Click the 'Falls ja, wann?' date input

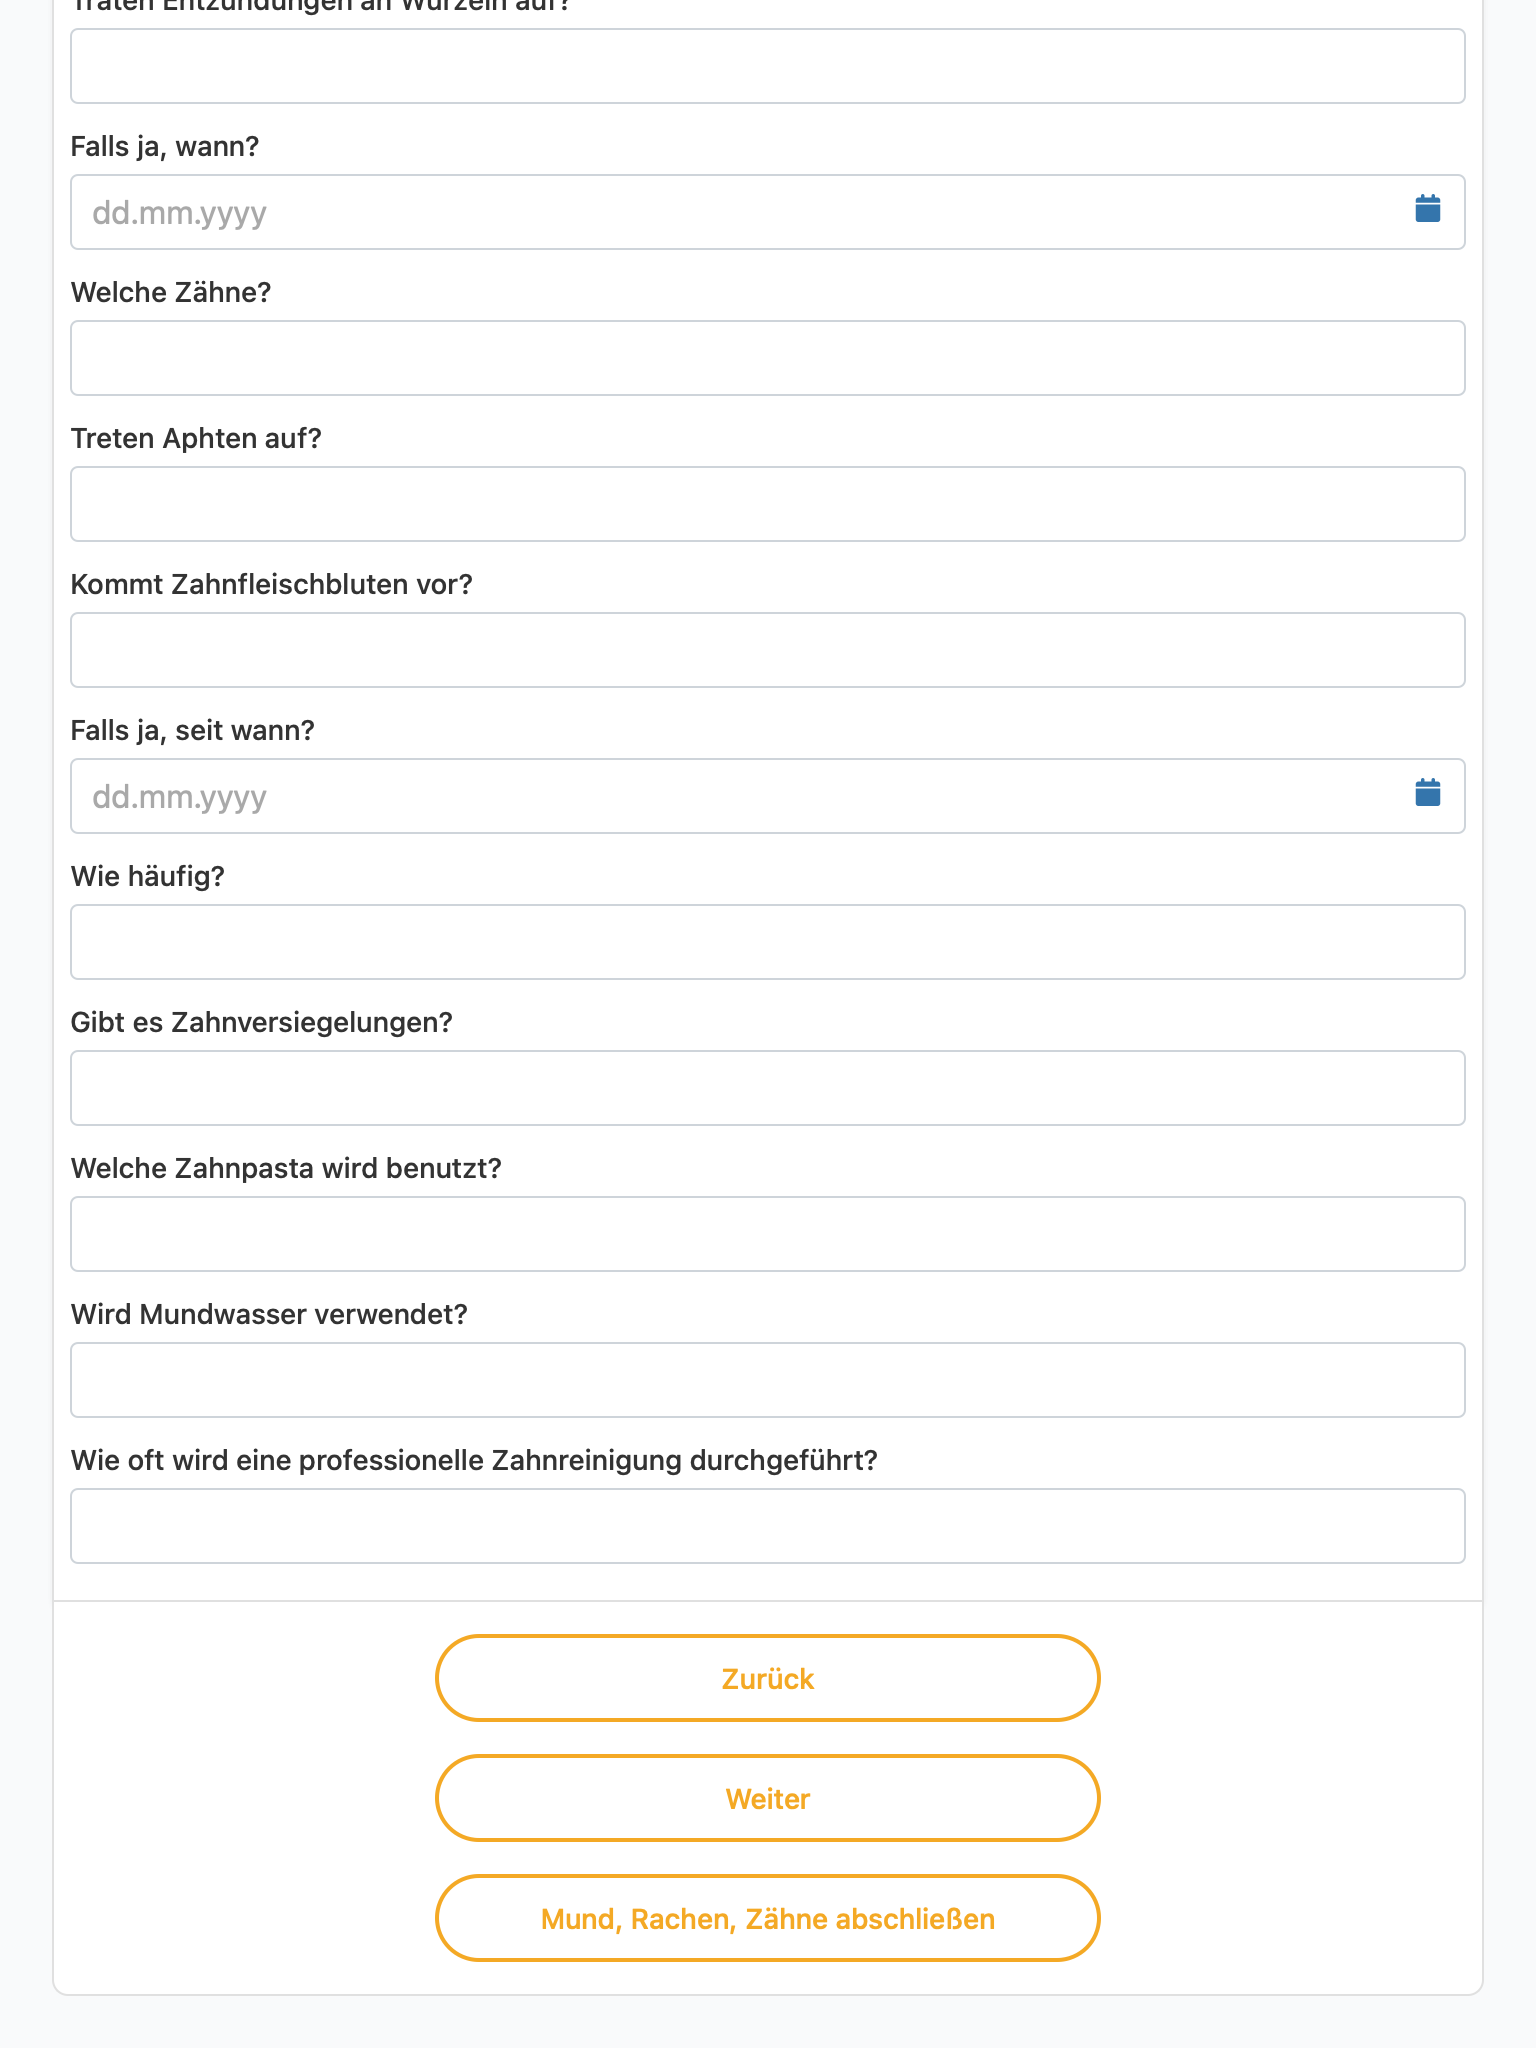tap(768, 212)
